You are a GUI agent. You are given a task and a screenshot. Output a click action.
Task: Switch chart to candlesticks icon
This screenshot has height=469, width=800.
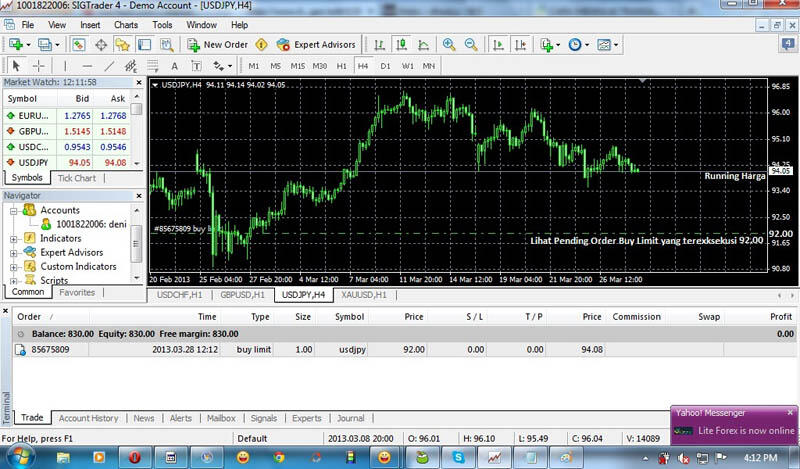pyautogui.click(x=402, y=45)
